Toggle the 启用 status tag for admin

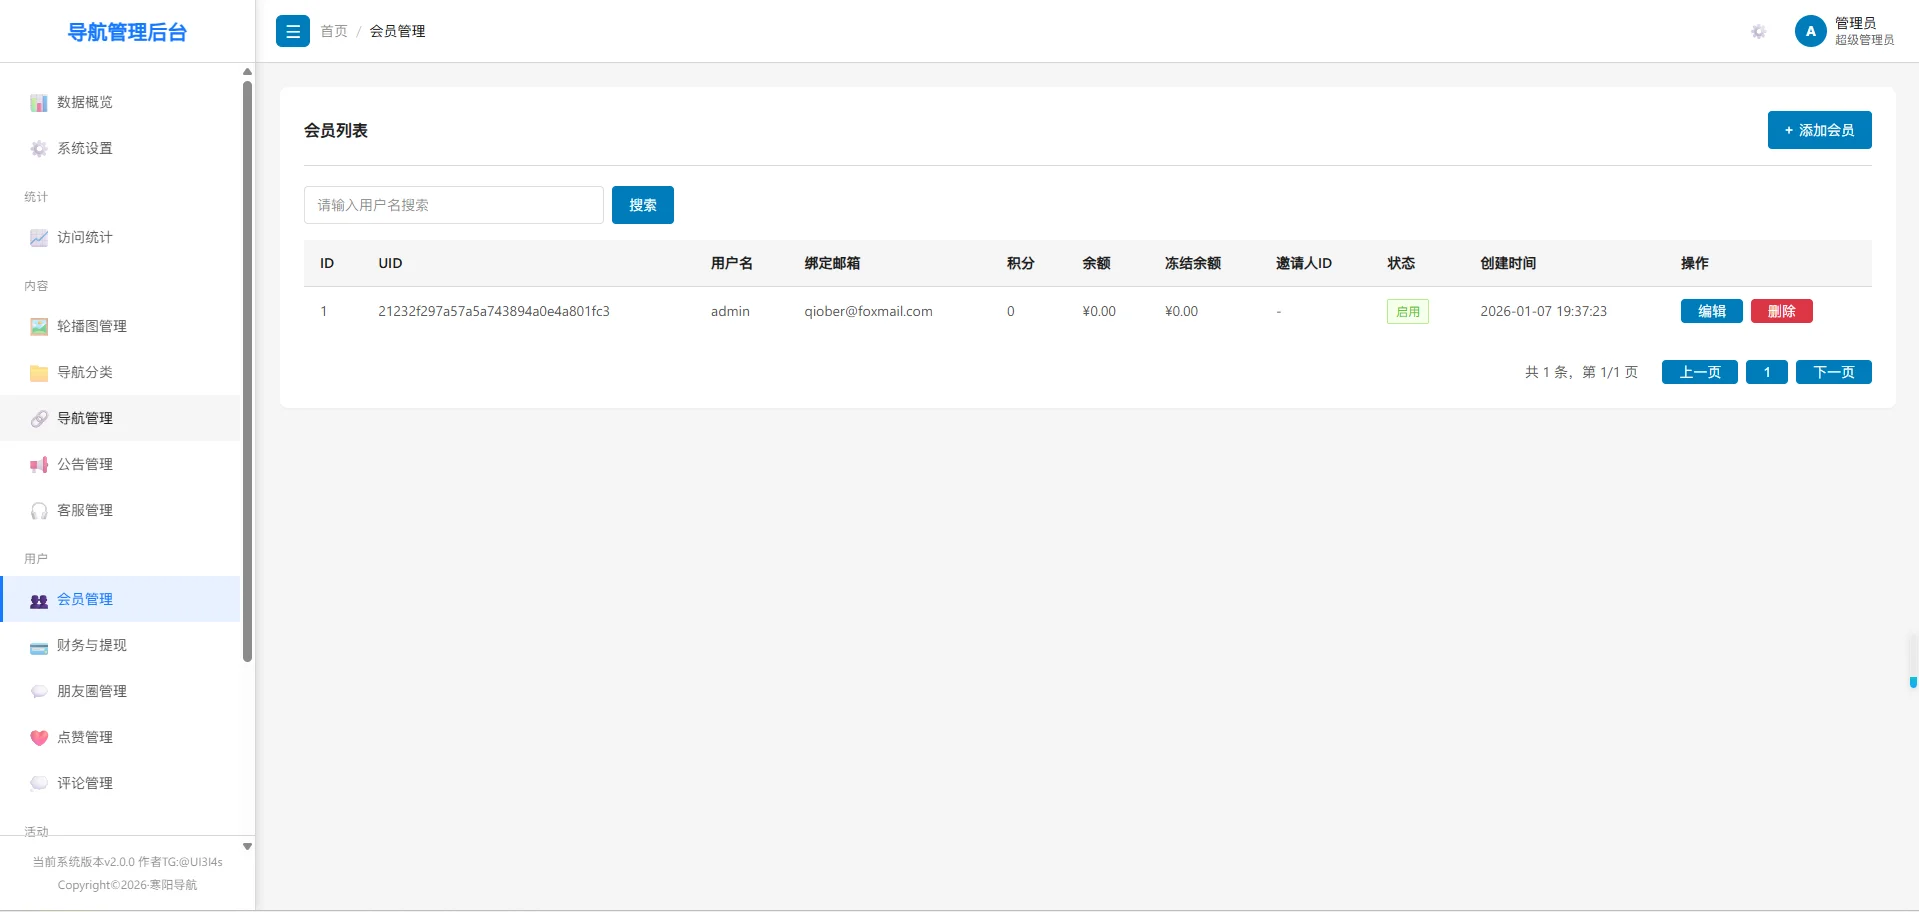[x=1407, y=312]
